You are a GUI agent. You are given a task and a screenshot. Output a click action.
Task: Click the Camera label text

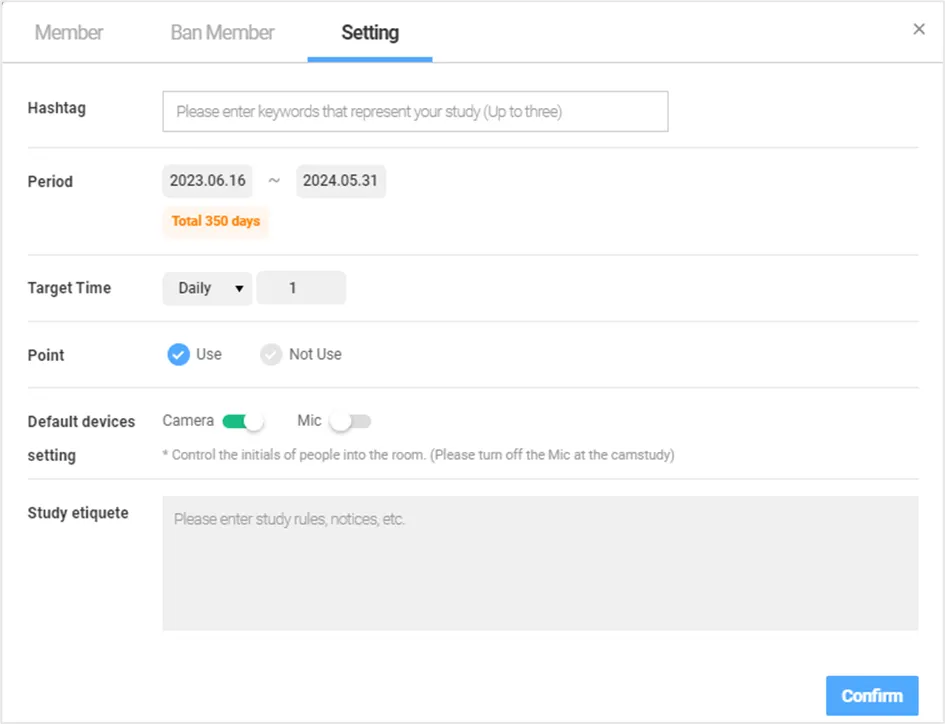188,421
